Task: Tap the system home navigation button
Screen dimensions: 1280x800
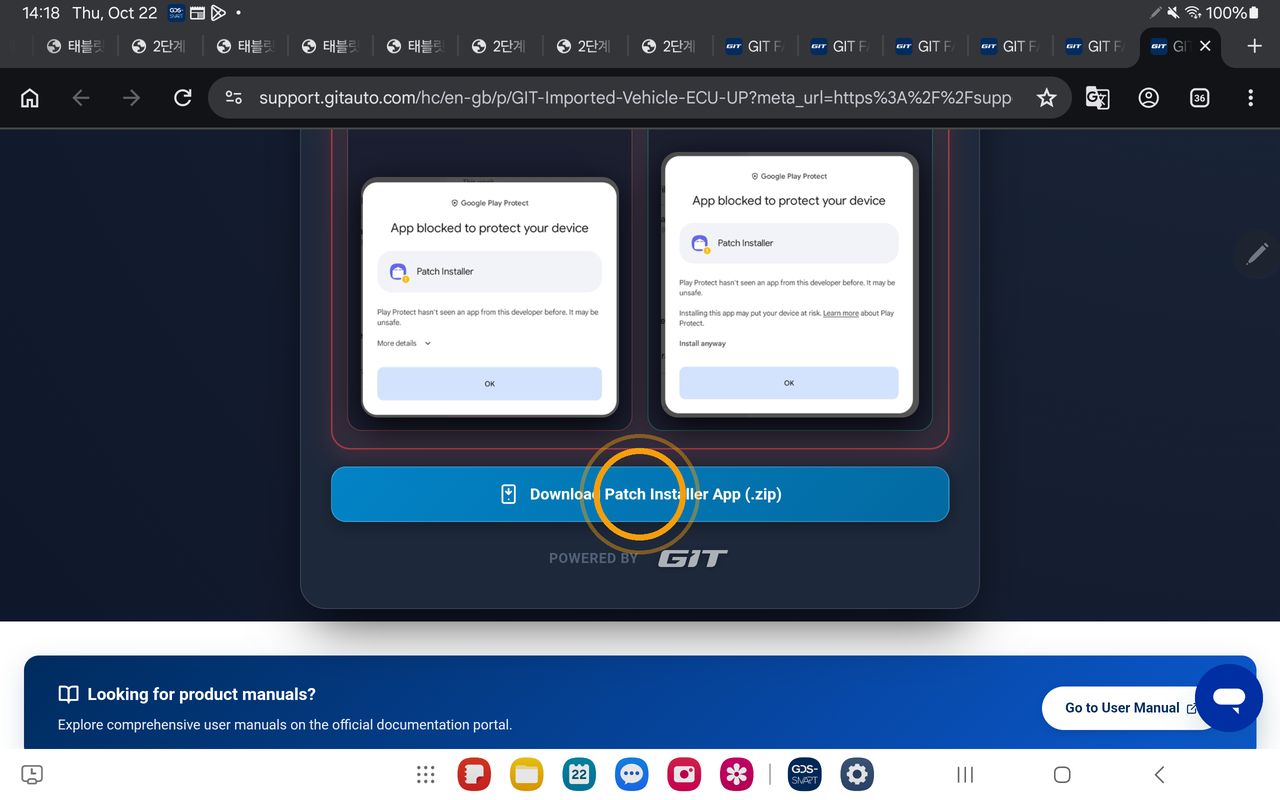Action: pyautogui.click(x=1062, y=774)
